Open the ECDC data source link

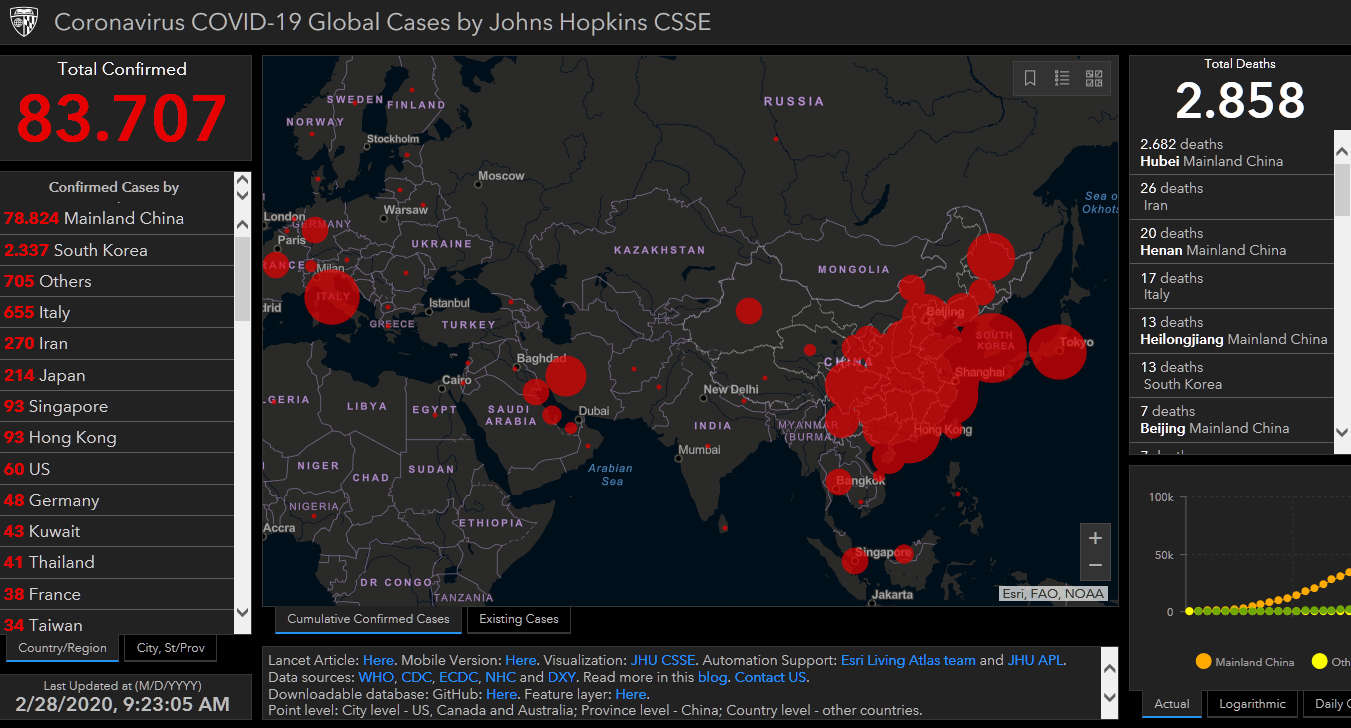coord(458,677)
